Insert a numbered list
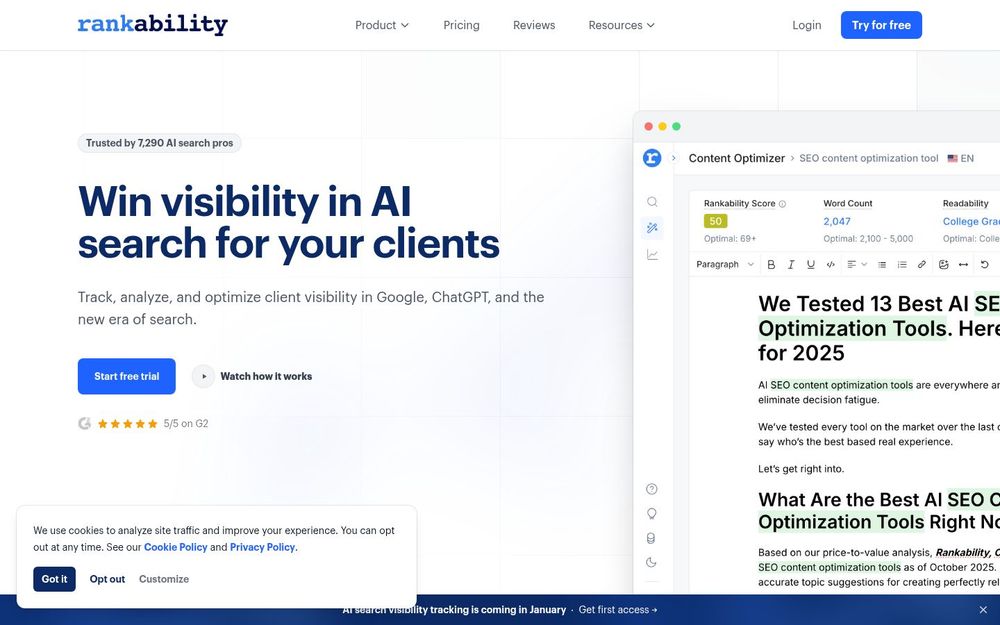The width and height of the screenshot is (1000, 625). pos(902,264)
